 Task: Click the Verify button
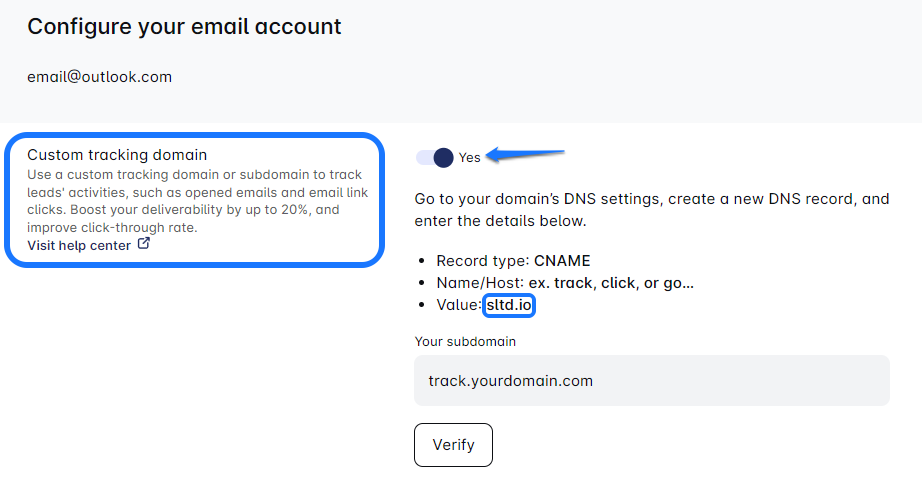coord(453,444)
